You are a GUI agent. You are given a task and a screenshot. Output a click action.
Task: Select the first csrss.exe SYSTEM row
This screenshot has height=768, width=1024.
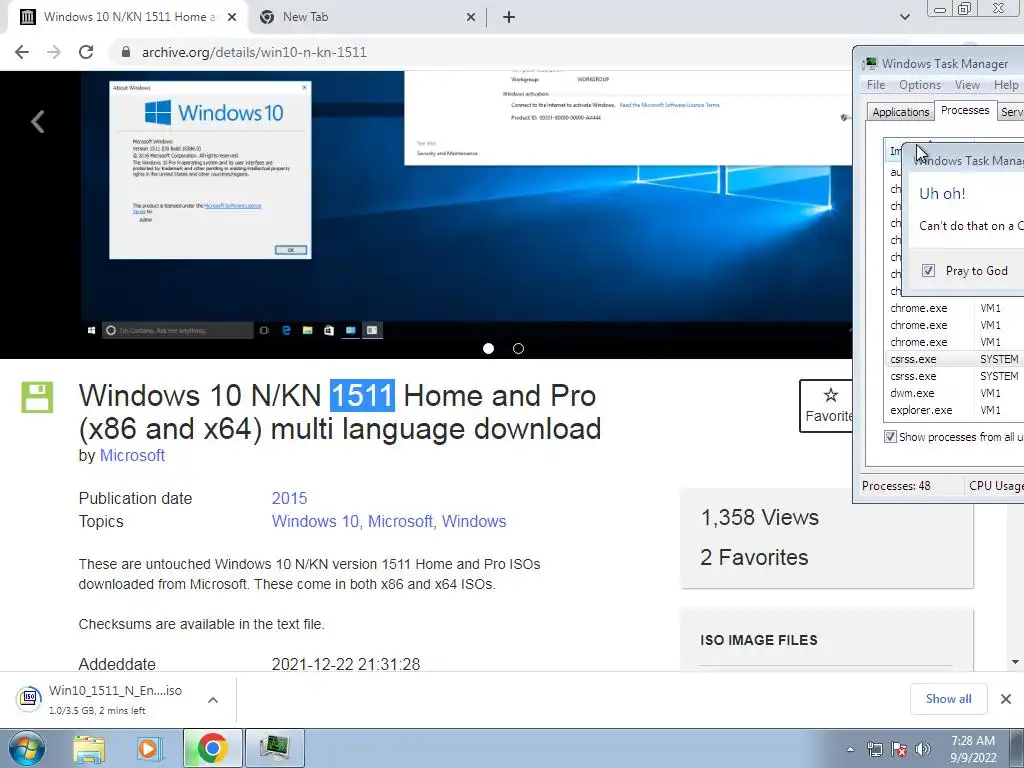(x=953, y=359)
